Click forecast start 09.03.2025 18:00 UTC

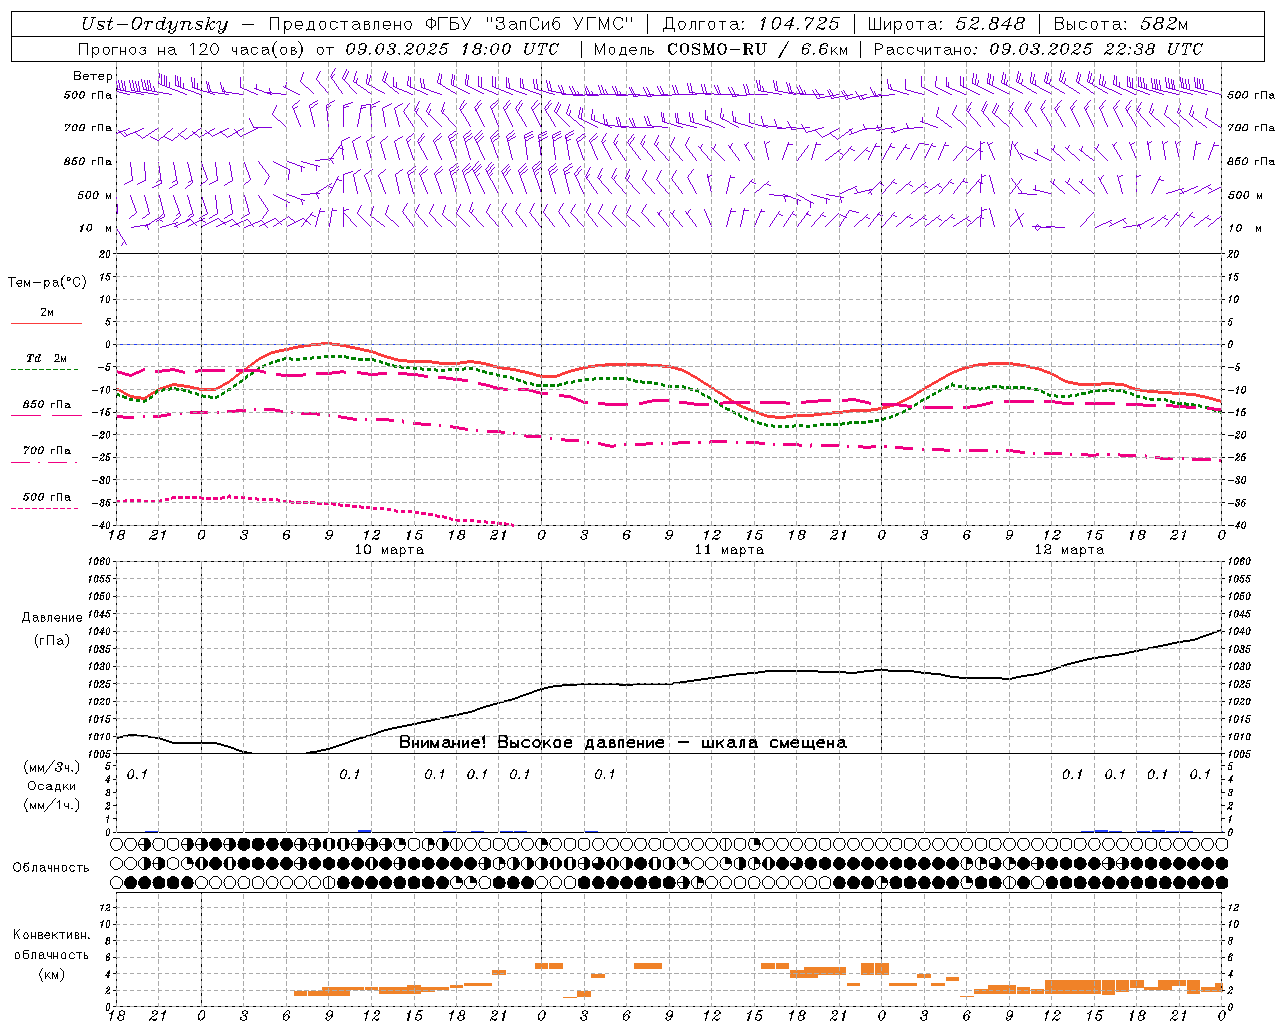[x=452, y=49]
